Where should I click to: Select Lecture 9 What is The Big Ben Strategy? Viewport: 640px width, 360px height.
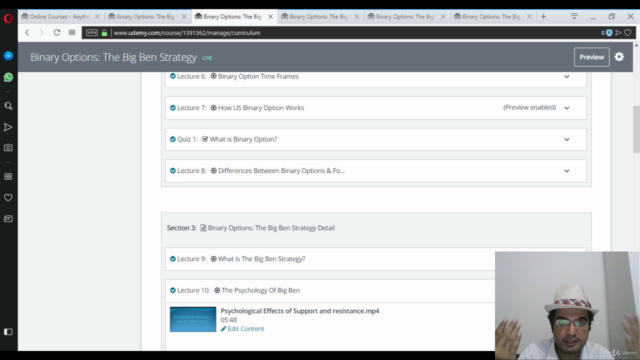coord(262,259)
